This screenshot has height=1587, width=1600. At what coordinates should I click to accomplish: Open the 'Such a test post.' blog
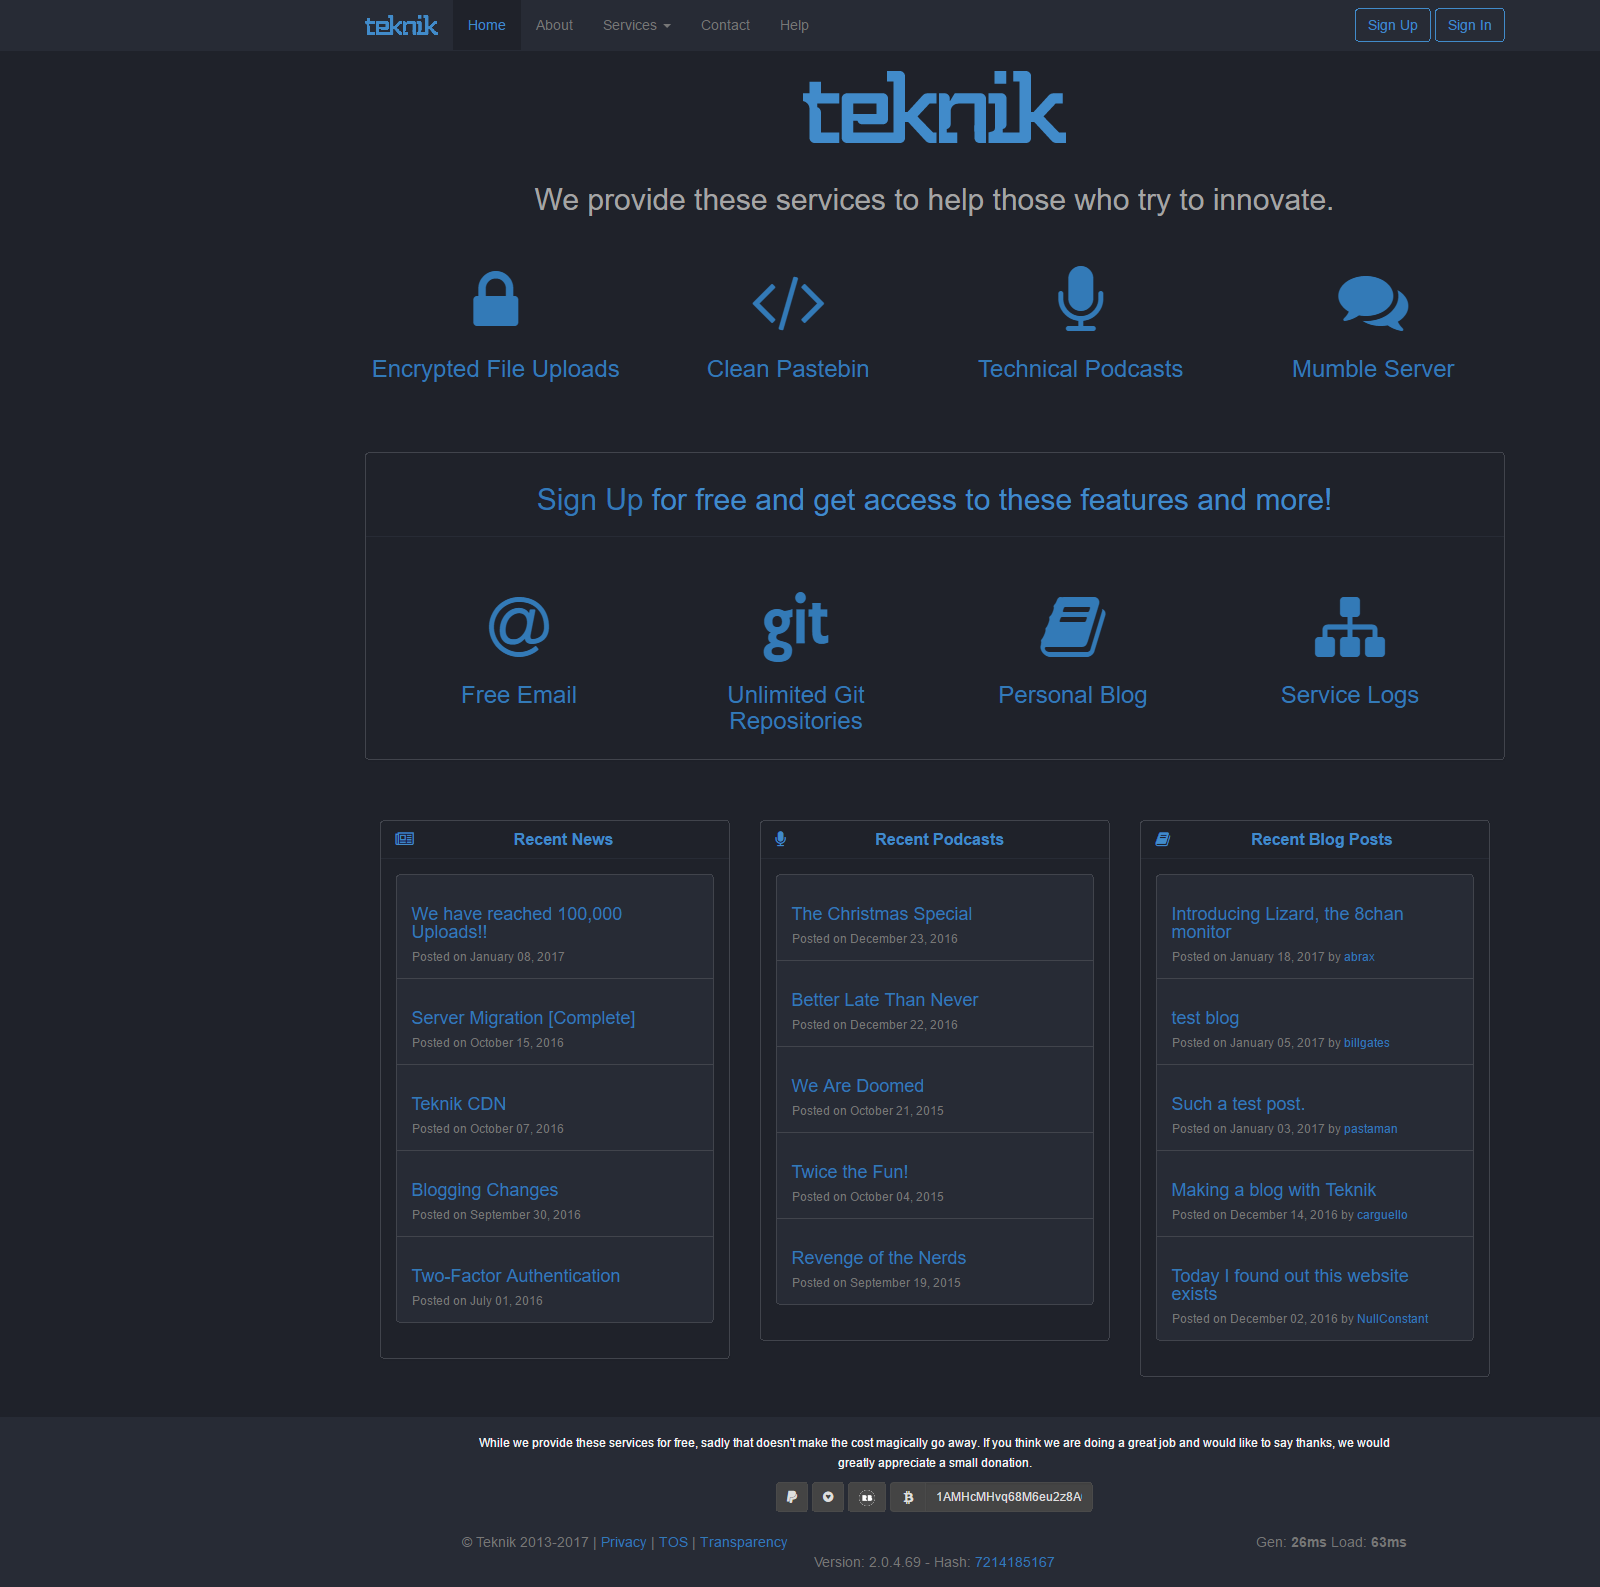1238,1104
